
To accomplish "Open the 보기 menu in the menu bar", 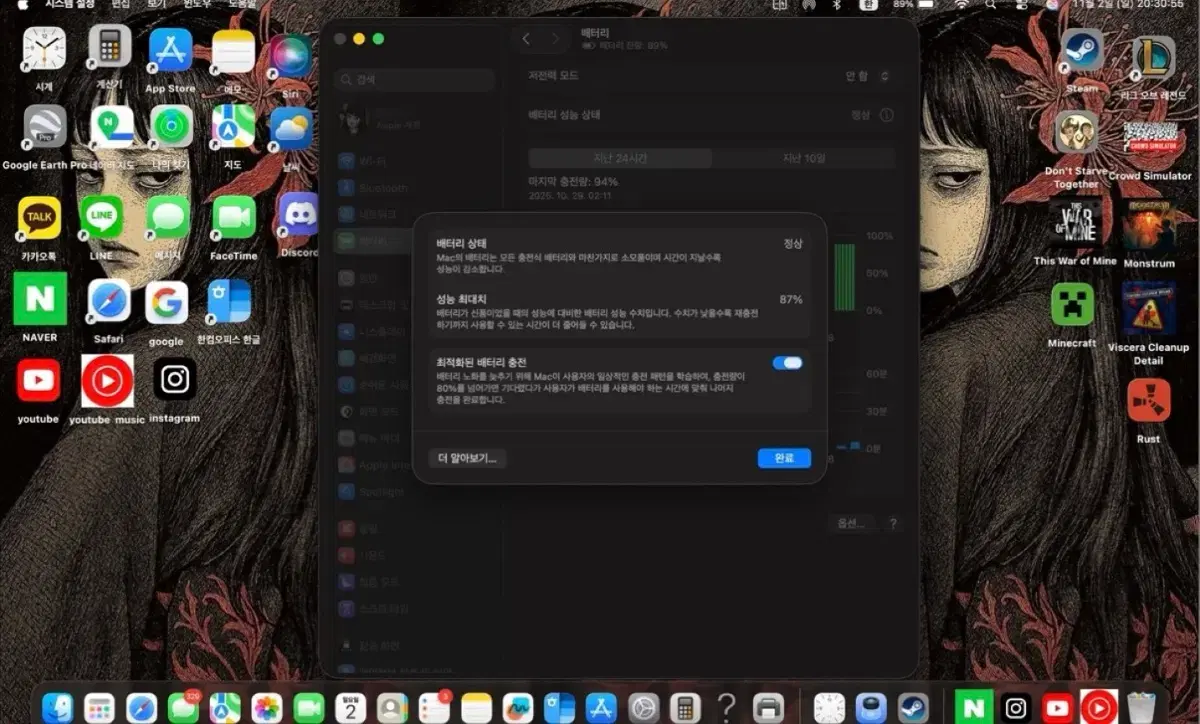I will pyautogui.click(x=156, y=4).
